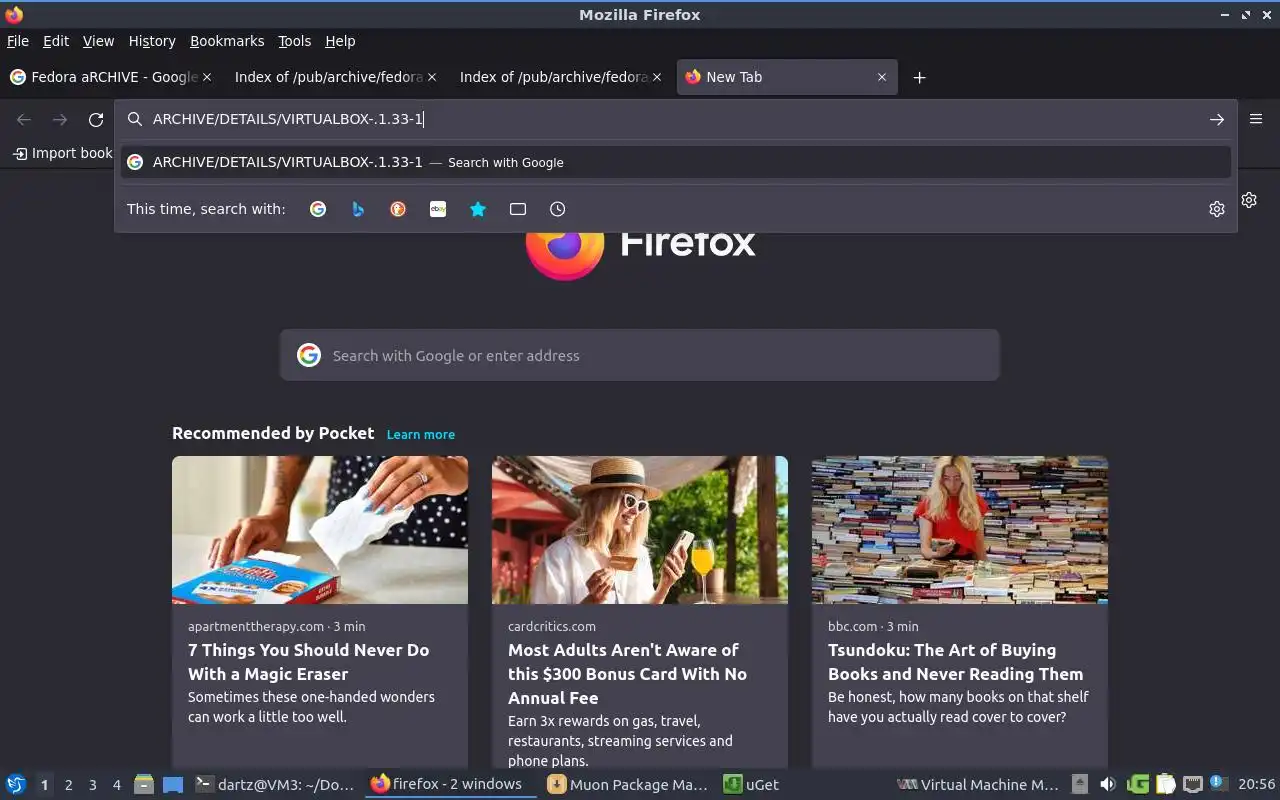Open the View menu
The width and height of the screenshot is (1280, 800).
98,41
